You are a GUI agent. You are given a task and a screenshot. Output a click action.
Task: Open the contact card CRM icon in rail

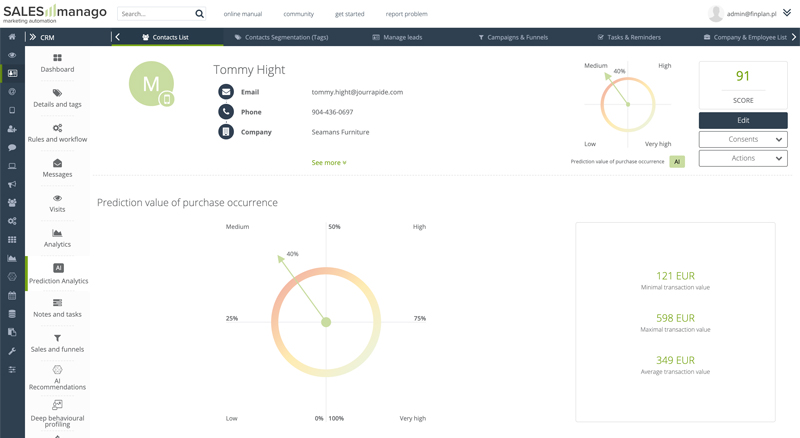pos(12,74)
